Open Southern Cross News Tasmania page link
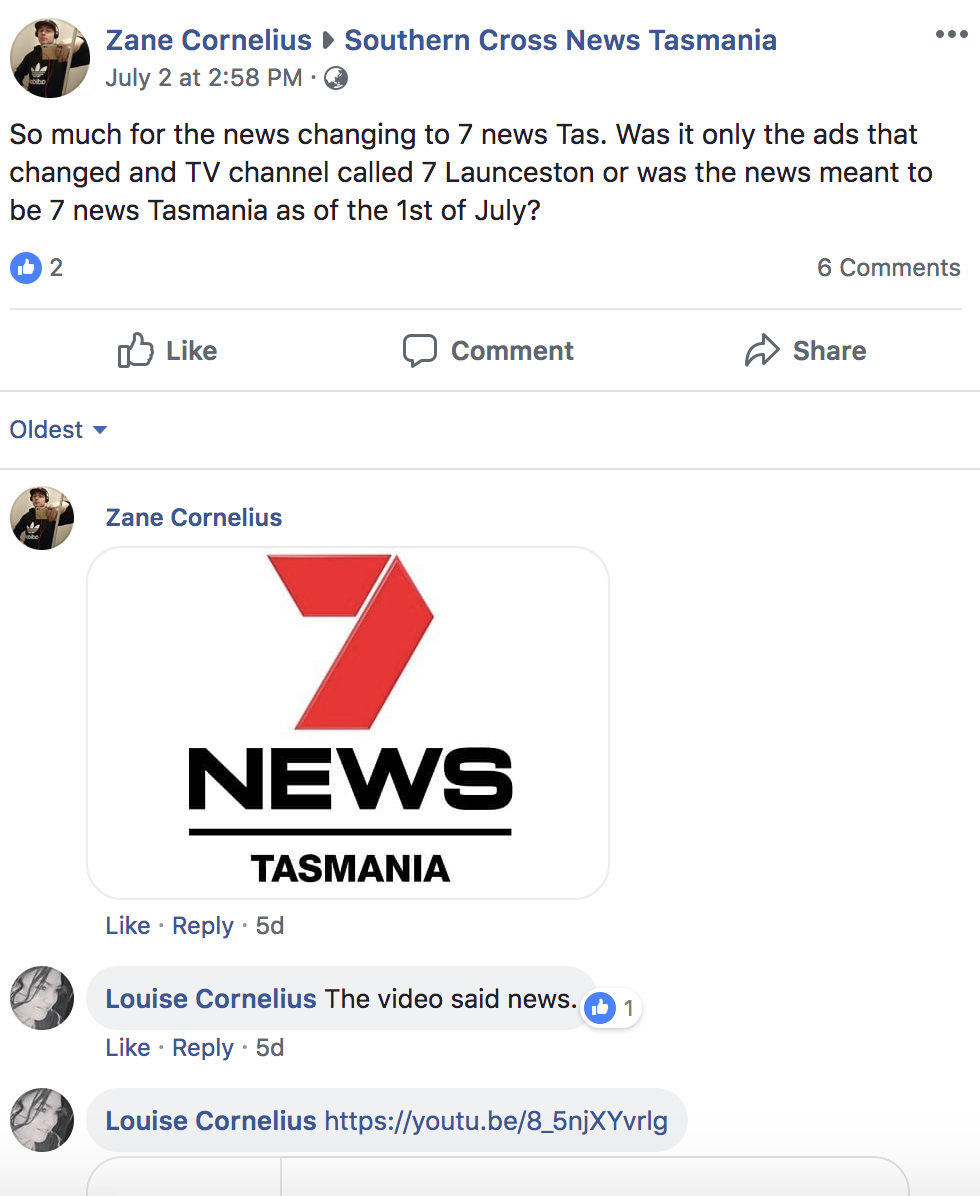Viewport: 980px width, 1196px height. click(x=560, y=40)
